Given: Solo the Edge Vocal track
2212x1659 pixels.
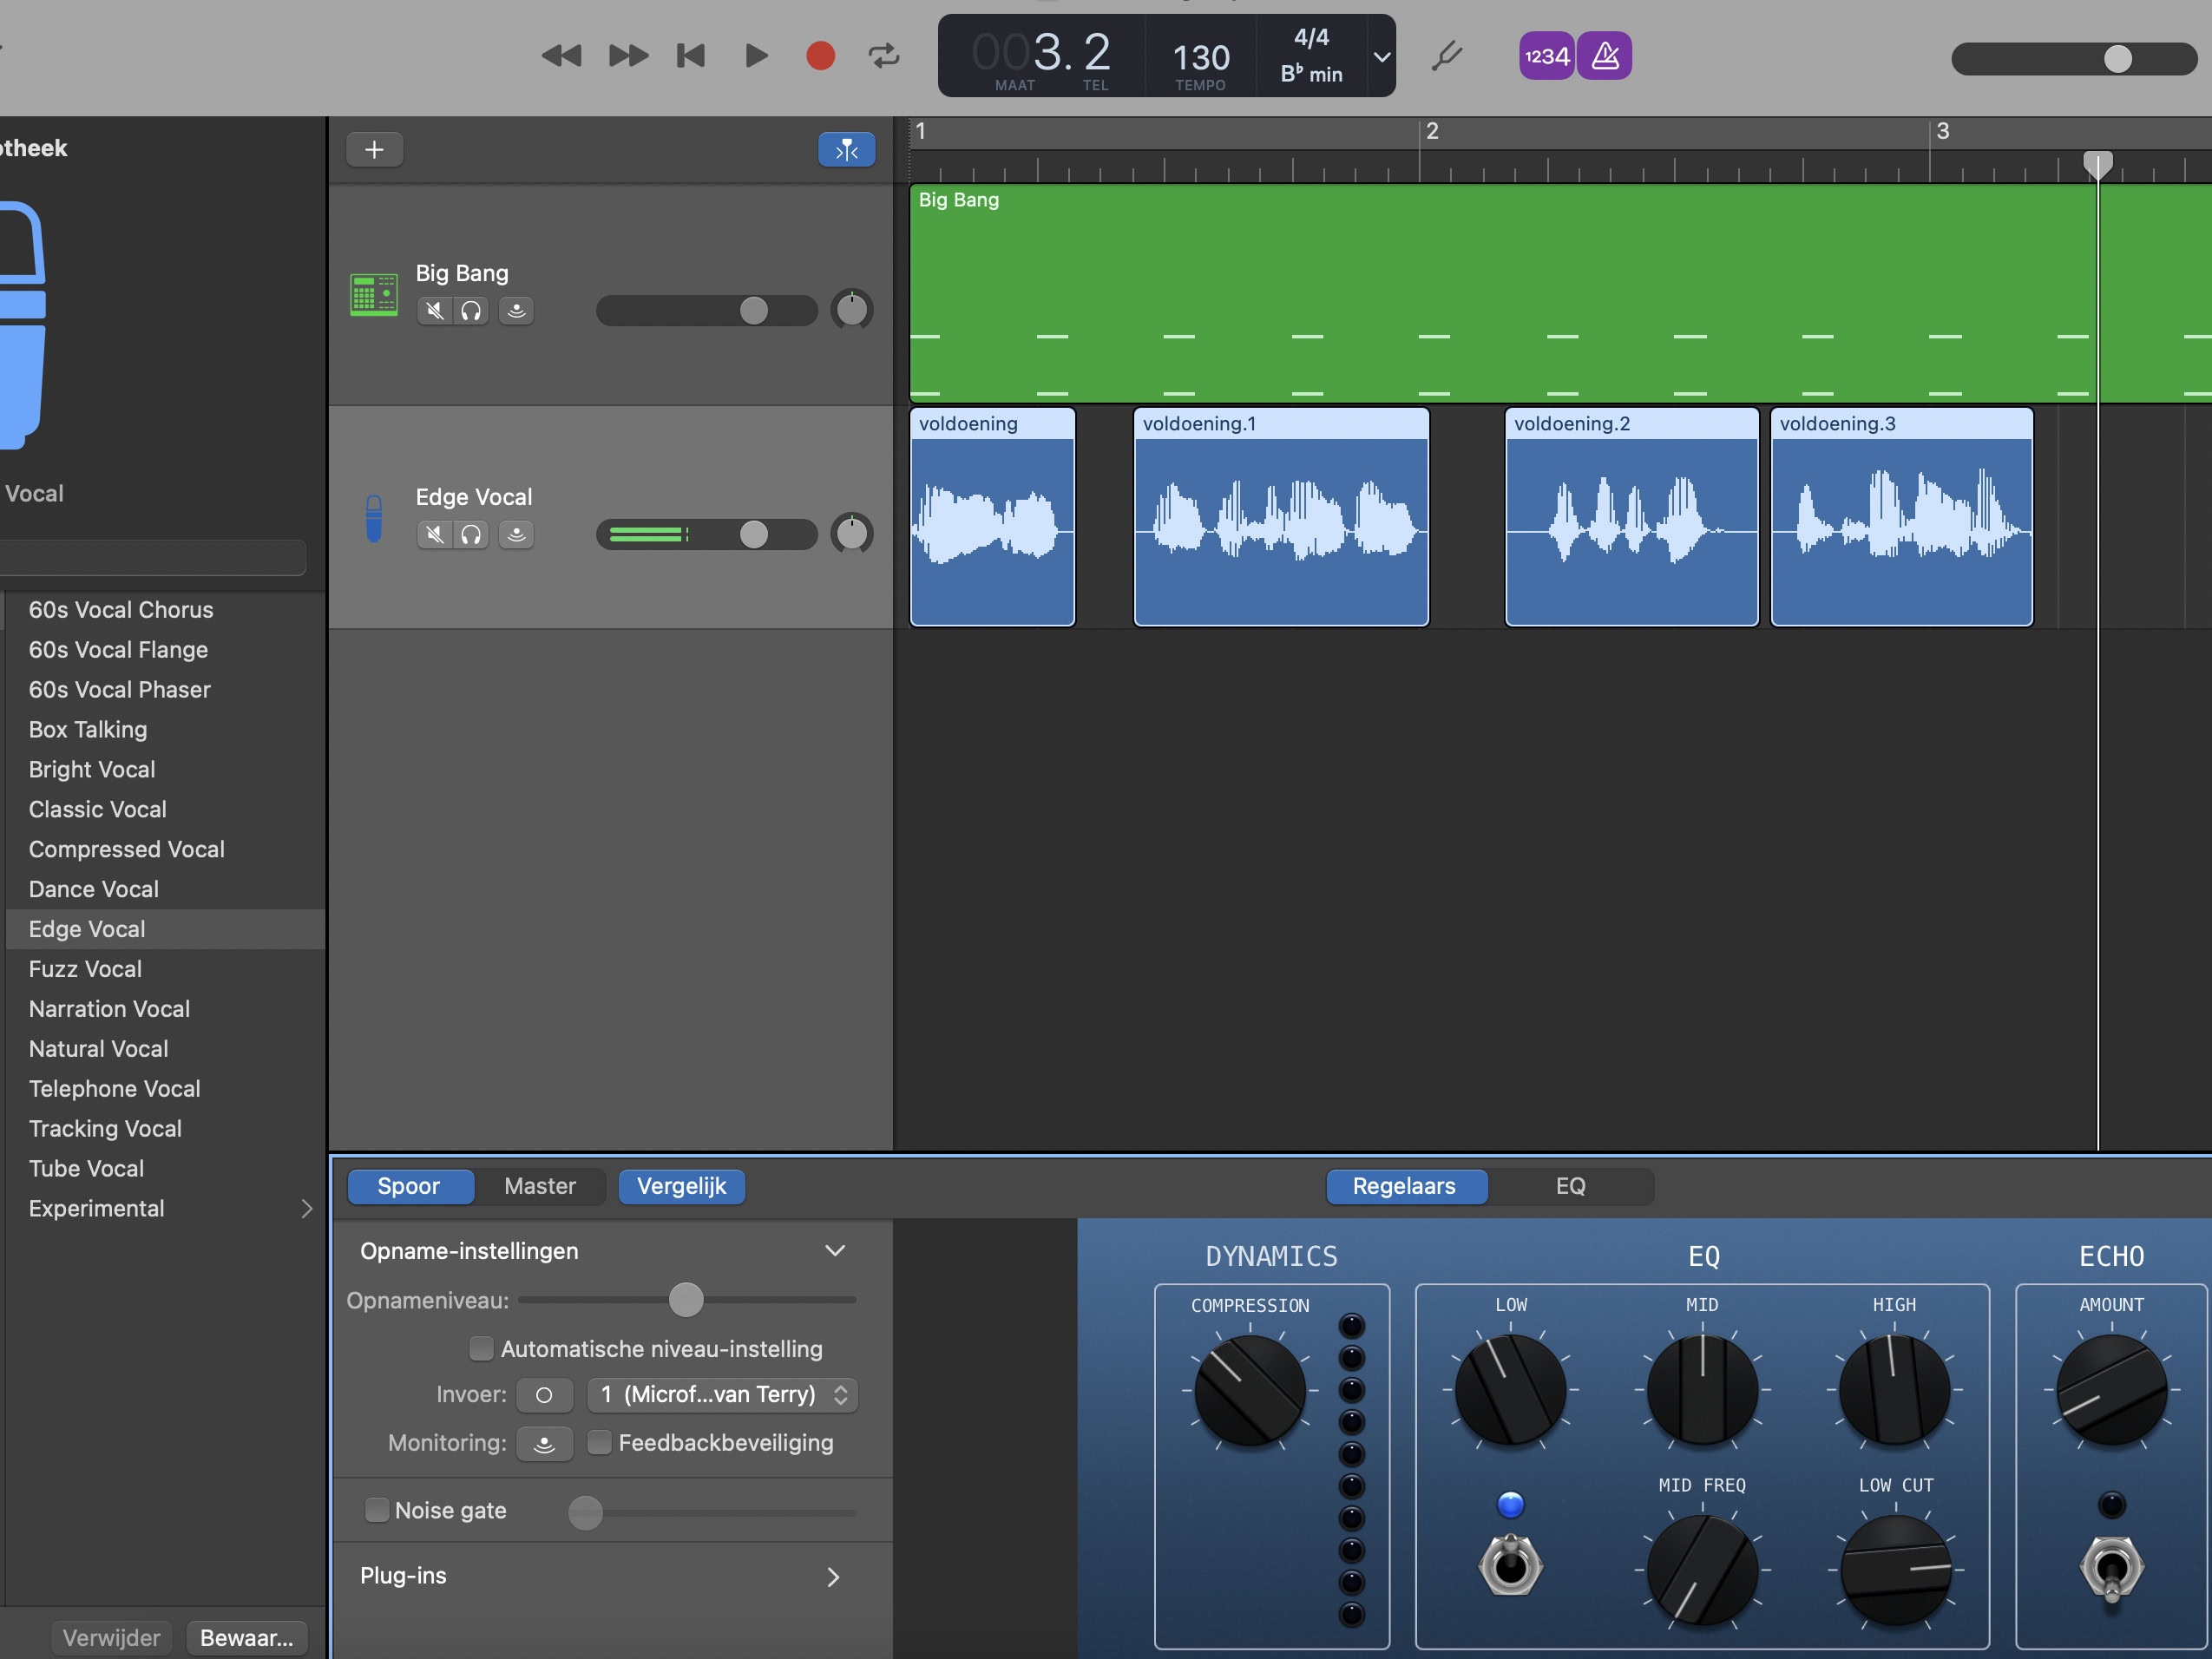Looking at the screenshot, I should pos(471,535).
